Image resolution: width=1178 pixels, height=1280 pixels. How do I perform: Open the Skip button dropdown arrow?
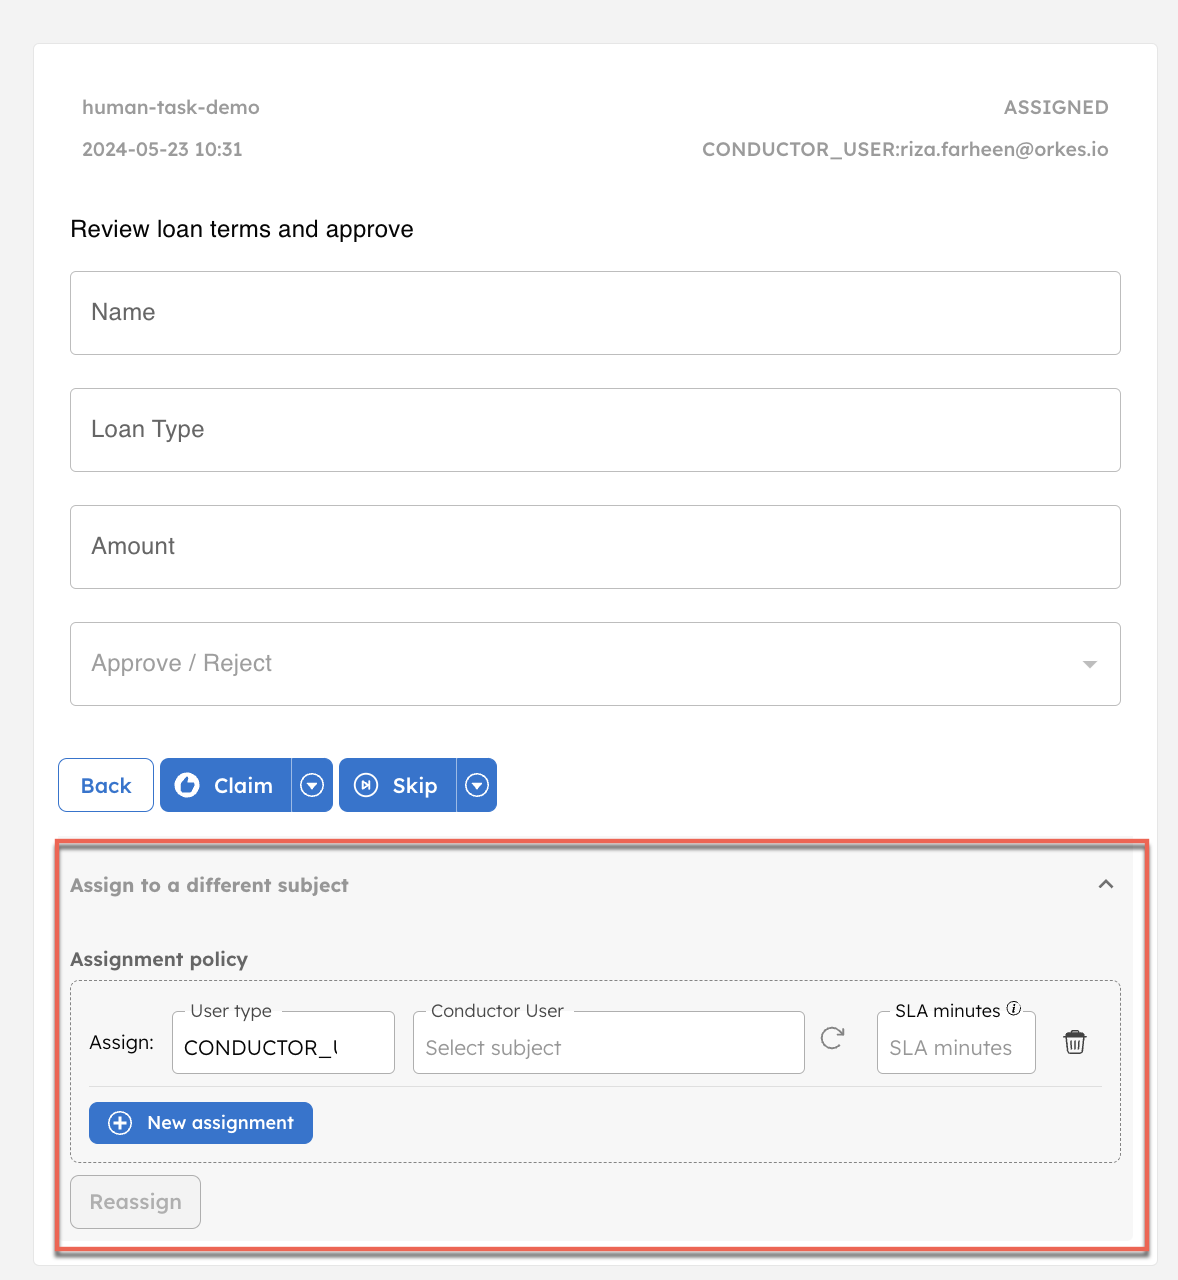[477, 785]
